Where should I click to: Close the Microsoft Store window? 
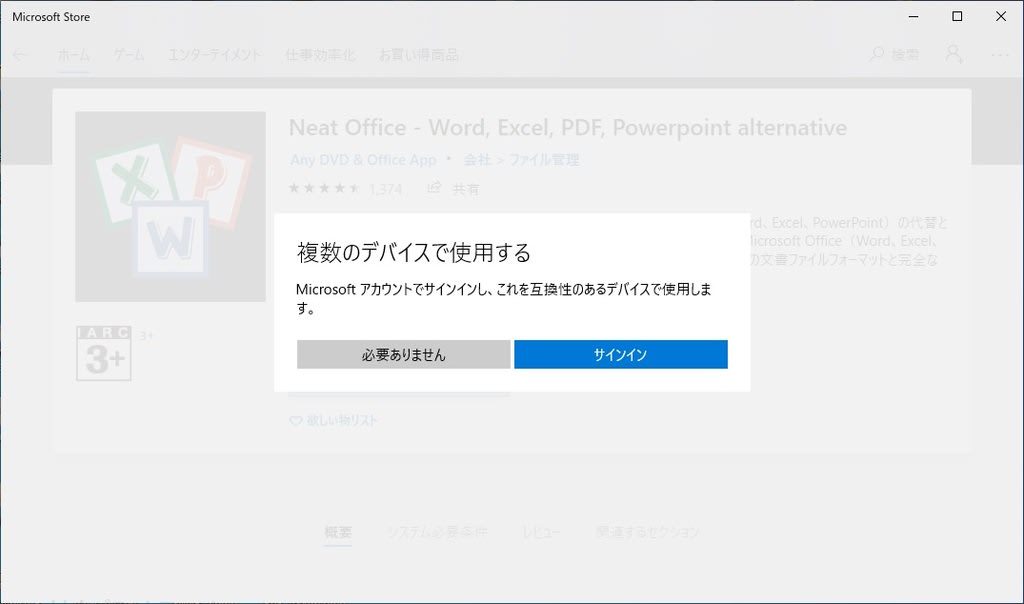[1001, 16]
